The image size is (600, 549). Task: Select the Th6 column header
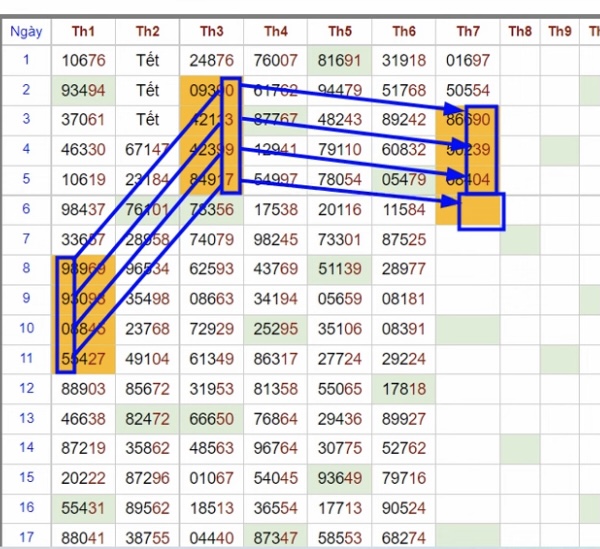[404, 31]
